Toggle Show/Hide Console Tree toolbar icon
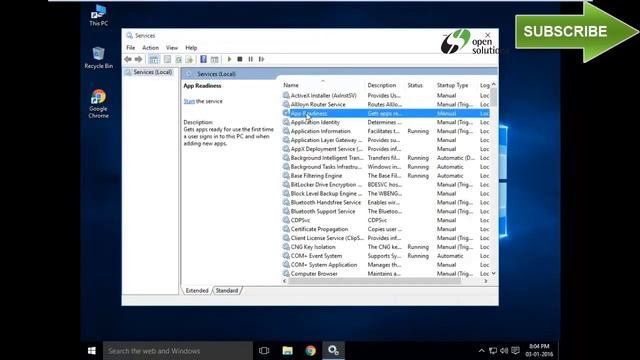This screenshot has height=360, width=640. click(154, 59)
